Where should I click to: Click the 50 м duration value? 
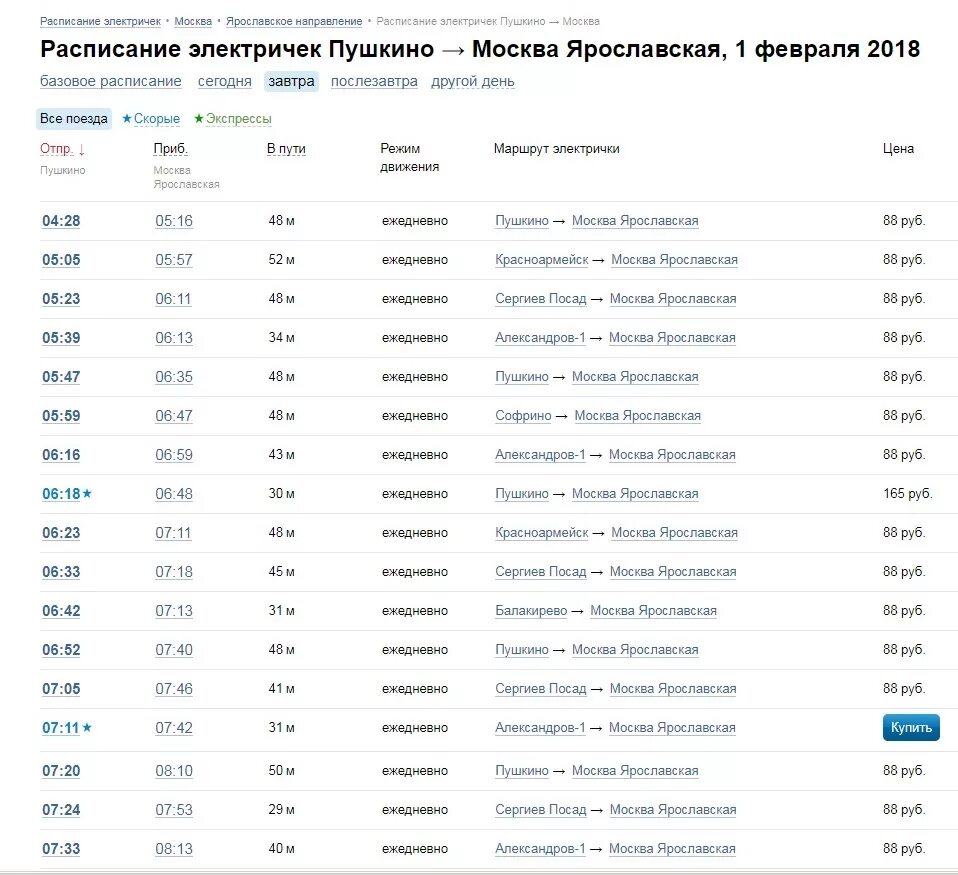[282, 771]
